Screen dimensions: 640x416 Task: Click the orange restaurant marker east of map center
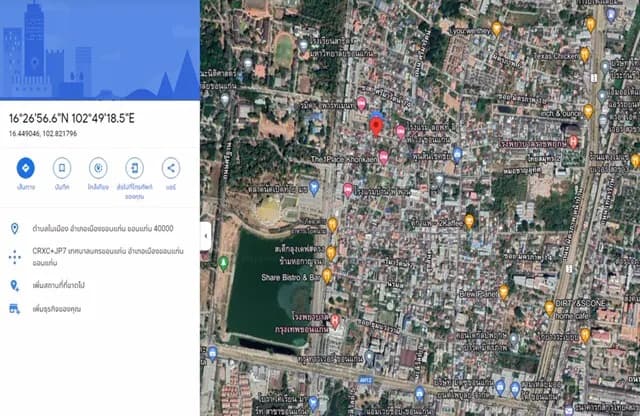coord(469,222)
